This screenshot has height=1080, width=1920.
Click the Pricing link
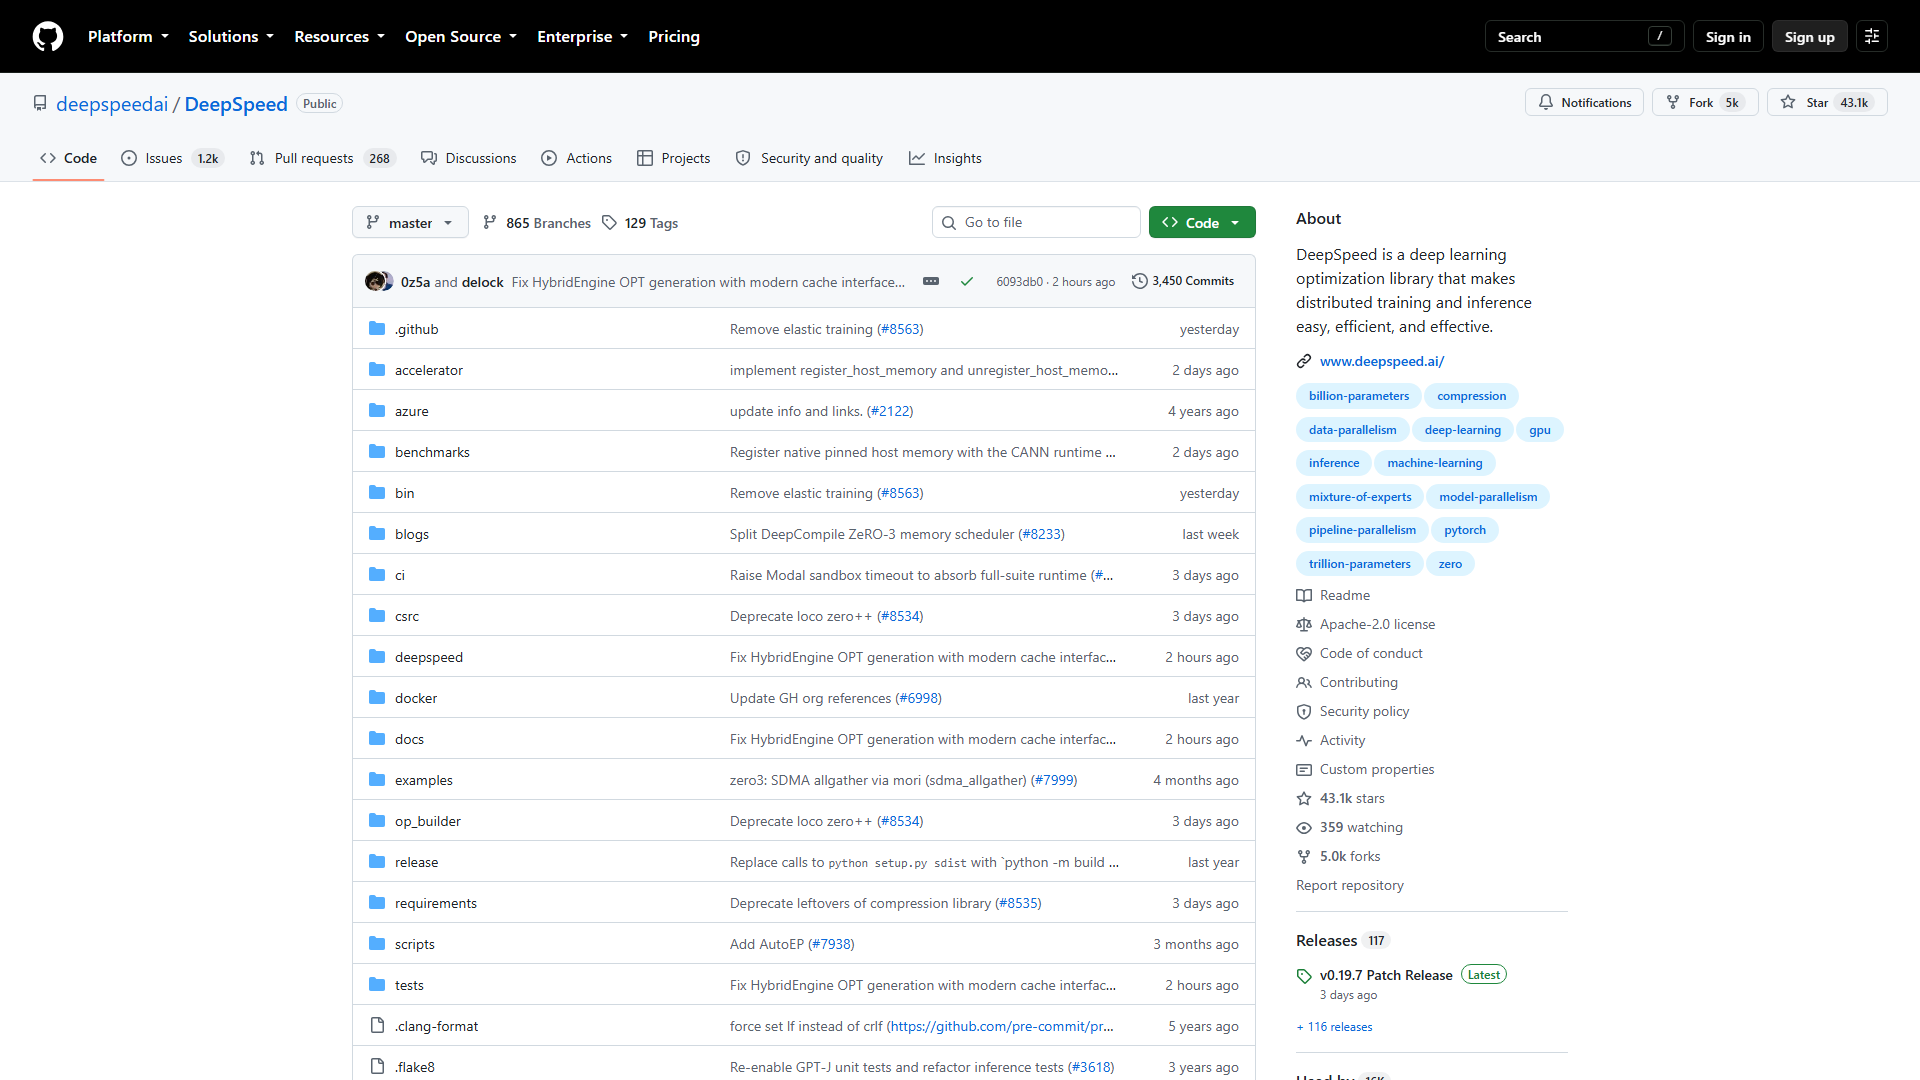674,37
